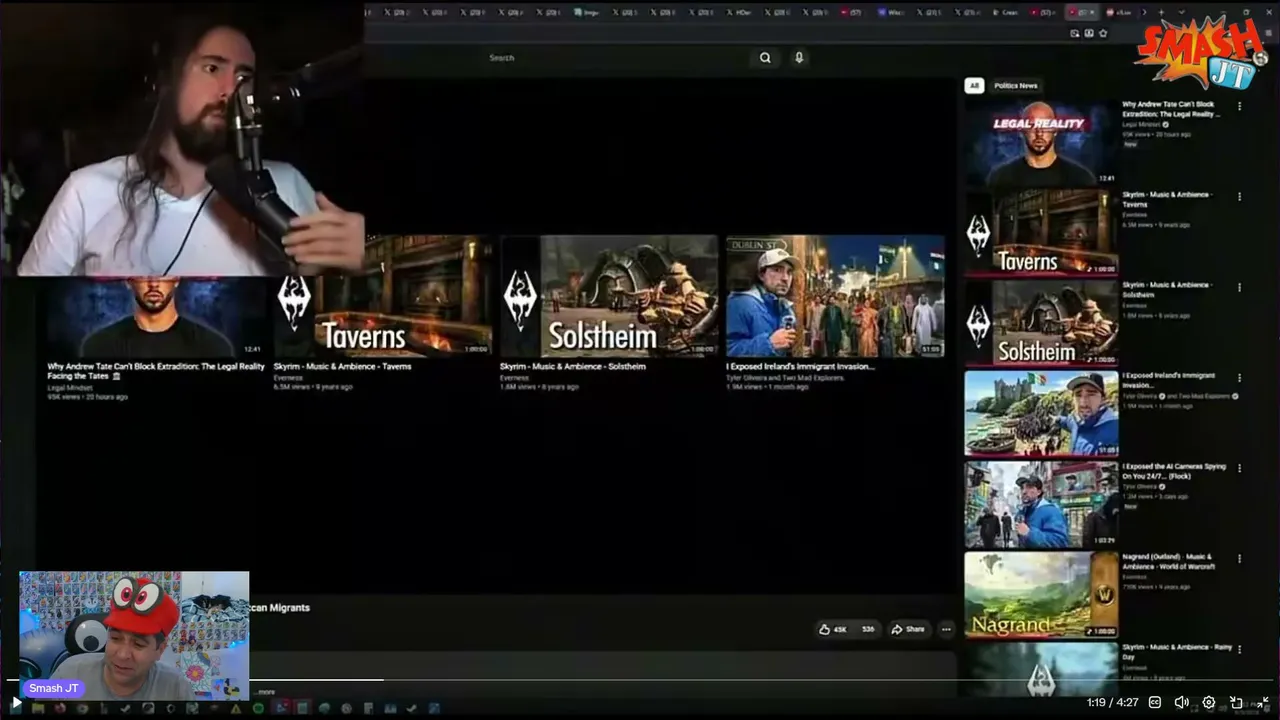Image resolution: width=1280 pixels, height=720 pixels.
Task: Bookmark the page with the star icon
Action: [x=1103, y=33]
